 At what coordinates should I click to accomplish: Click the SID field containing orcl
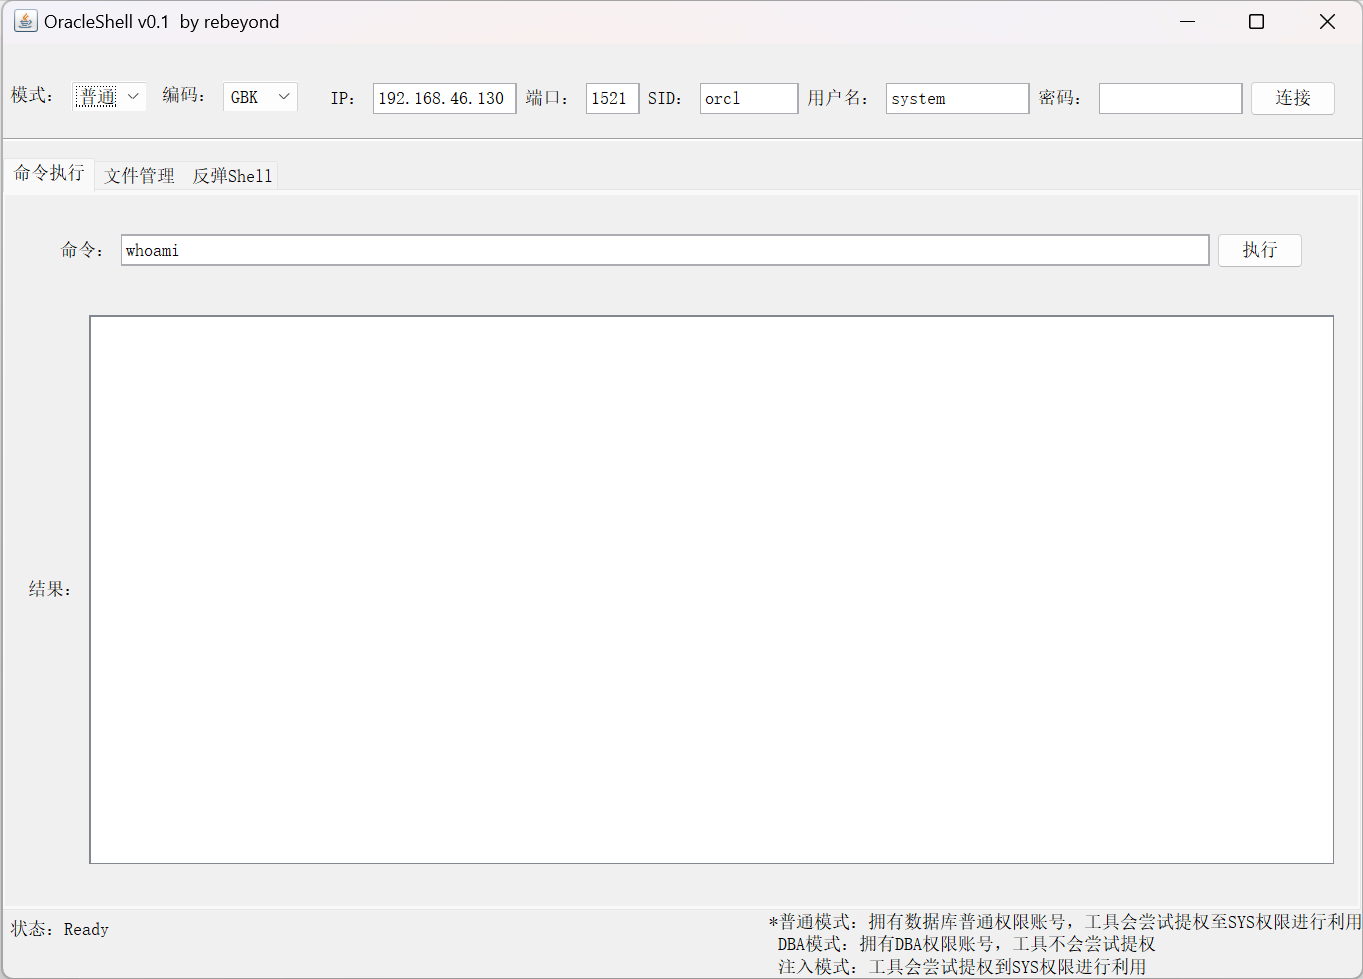point(748,98)
